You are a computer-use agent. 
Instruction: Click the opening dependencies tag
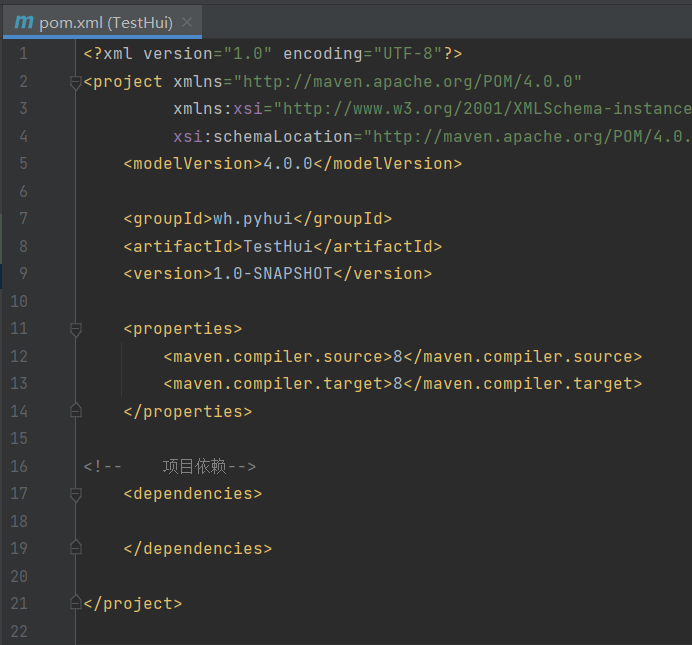point(193,494)
